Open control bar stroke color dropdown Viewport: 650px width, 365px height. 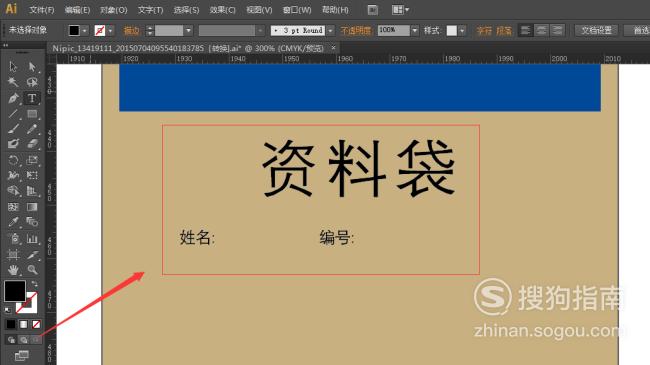pyautogui.click(x=111, y=31)
